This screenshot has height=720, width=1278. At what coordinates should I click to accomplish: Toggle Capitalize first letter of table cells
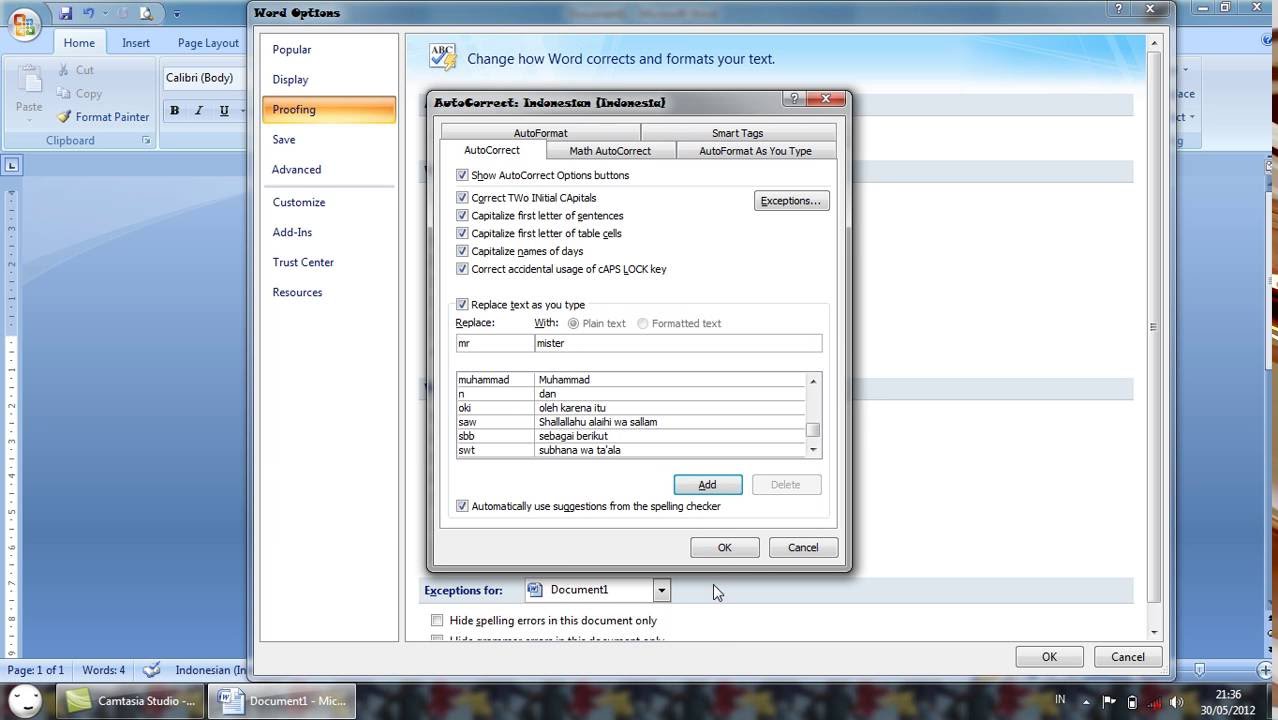coord(462,234)
